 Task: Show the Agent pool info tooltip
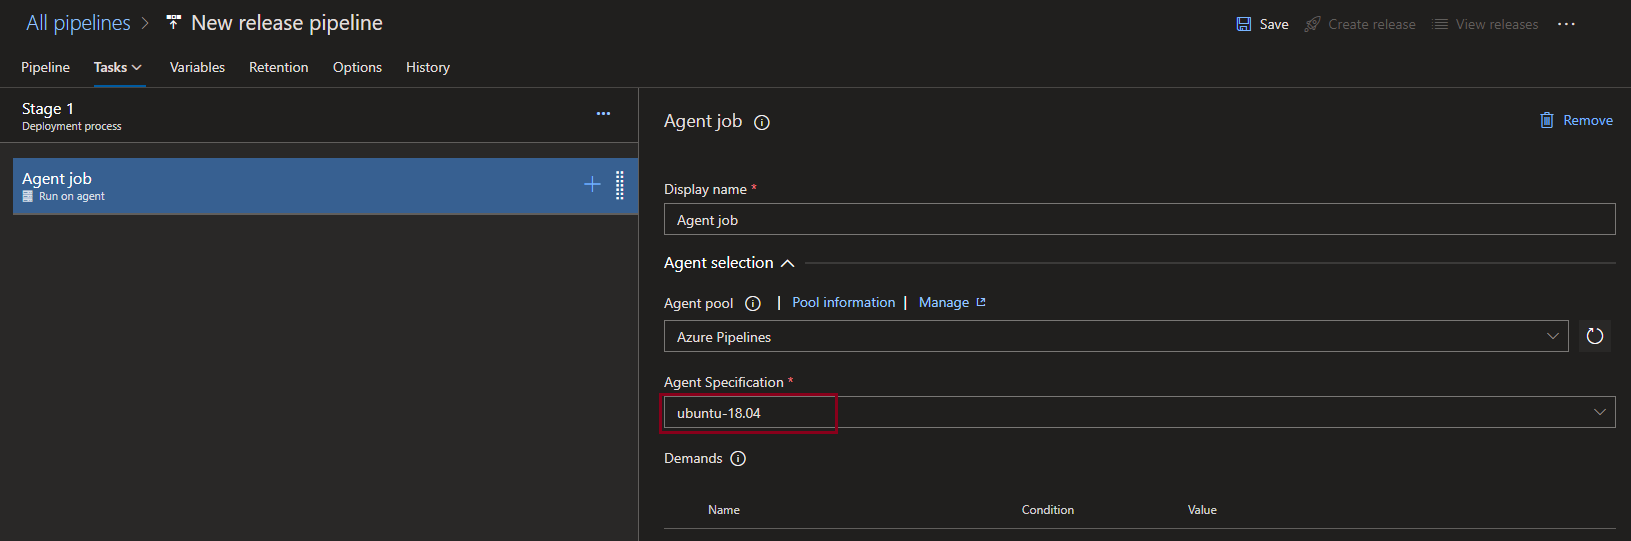click(x=753, y=304)
